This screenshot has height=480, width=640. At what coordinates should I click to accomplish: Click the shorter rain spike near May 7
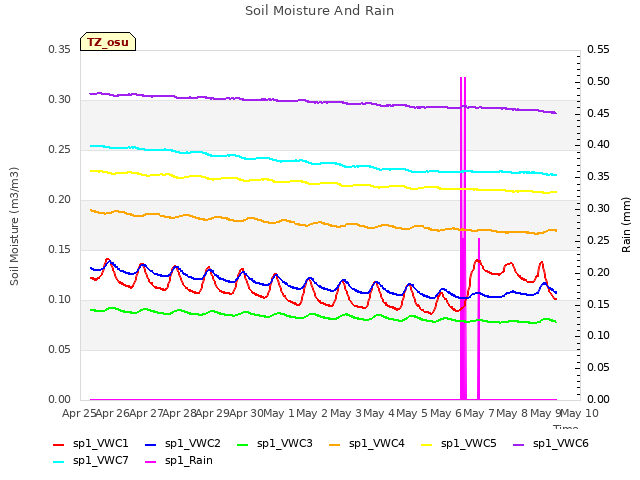(x=479, y=319)
